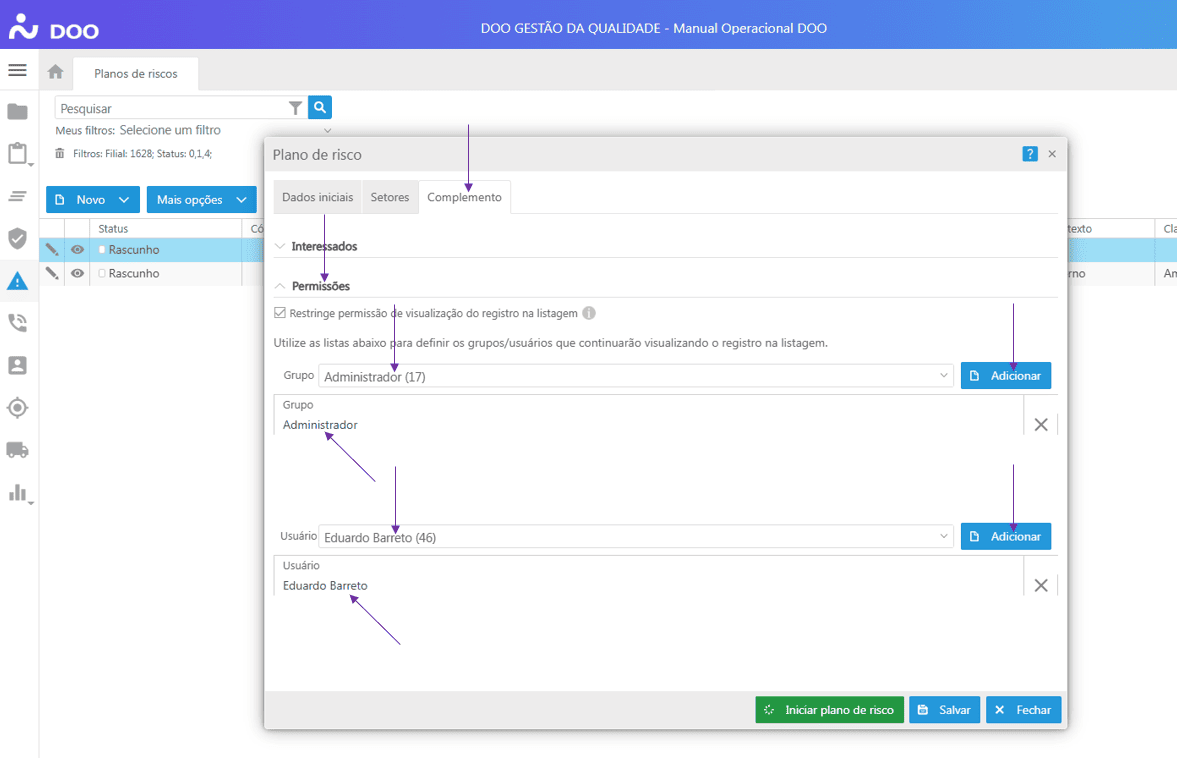Image resolution: width=1177 pixels, height=760 pixels.
Task: Click eye icon on second Rascunho row
Action: click(77, 273)
